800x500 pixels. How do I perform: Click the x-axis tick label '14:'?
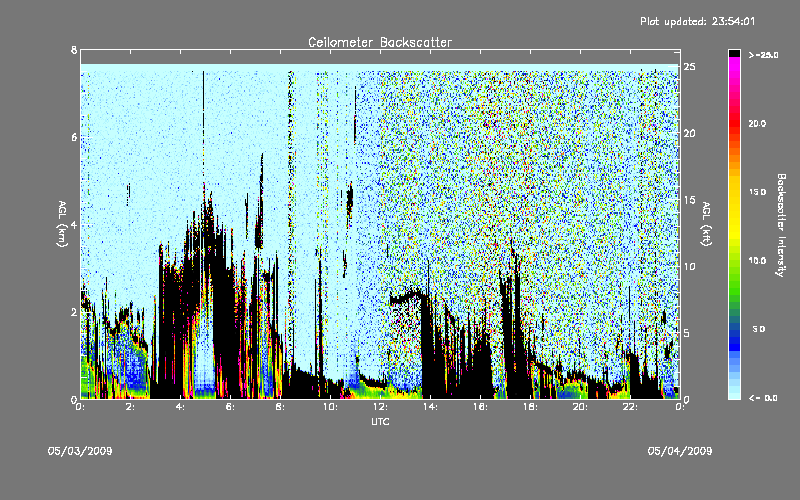(x=430, y=407)
